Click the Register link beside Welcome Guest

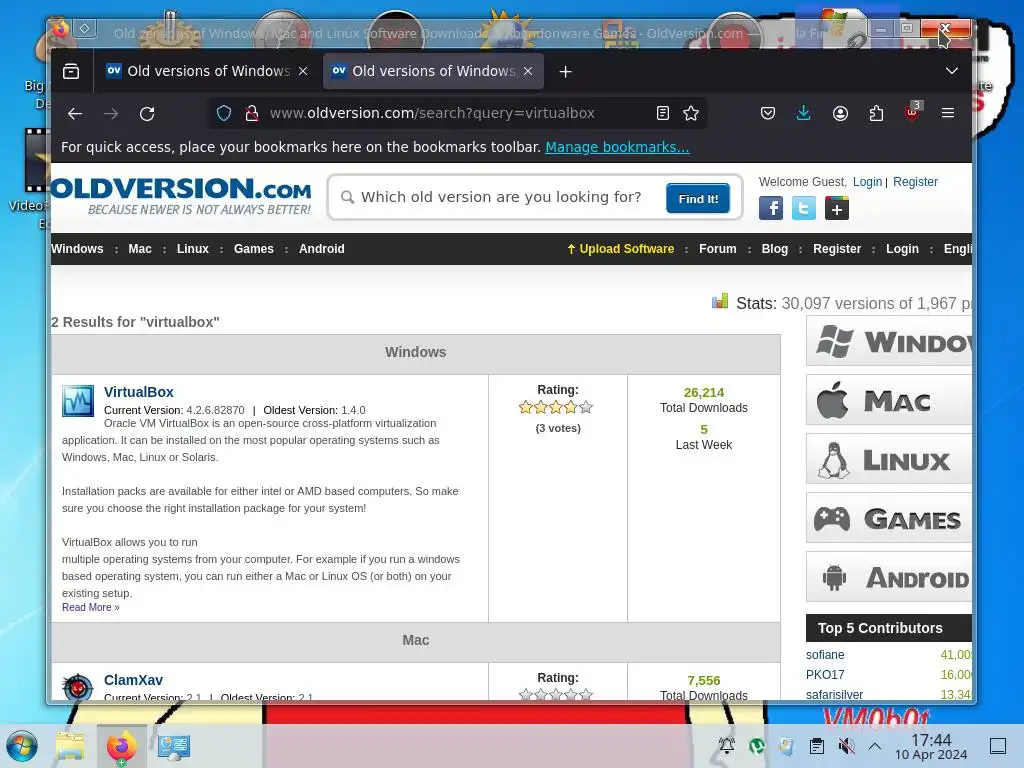(915, 182)
